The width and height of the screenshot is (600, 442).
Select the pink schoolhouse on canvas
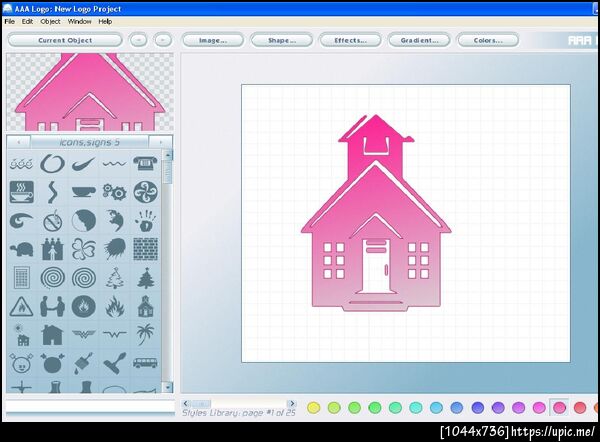point(376,213)
